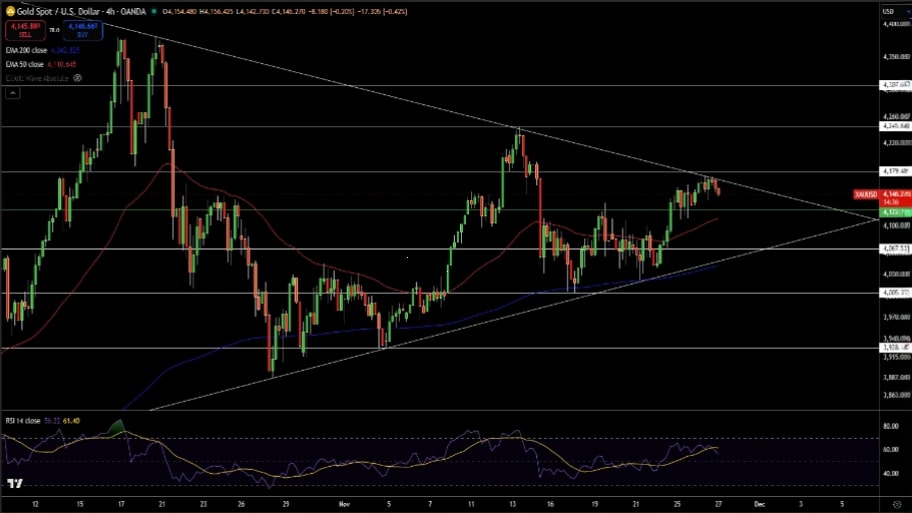The height and width of the screenshot is (513, 912).
Task: Open the Gold Spot / U.S. Dollar symbol title
Action: [62, 10]
